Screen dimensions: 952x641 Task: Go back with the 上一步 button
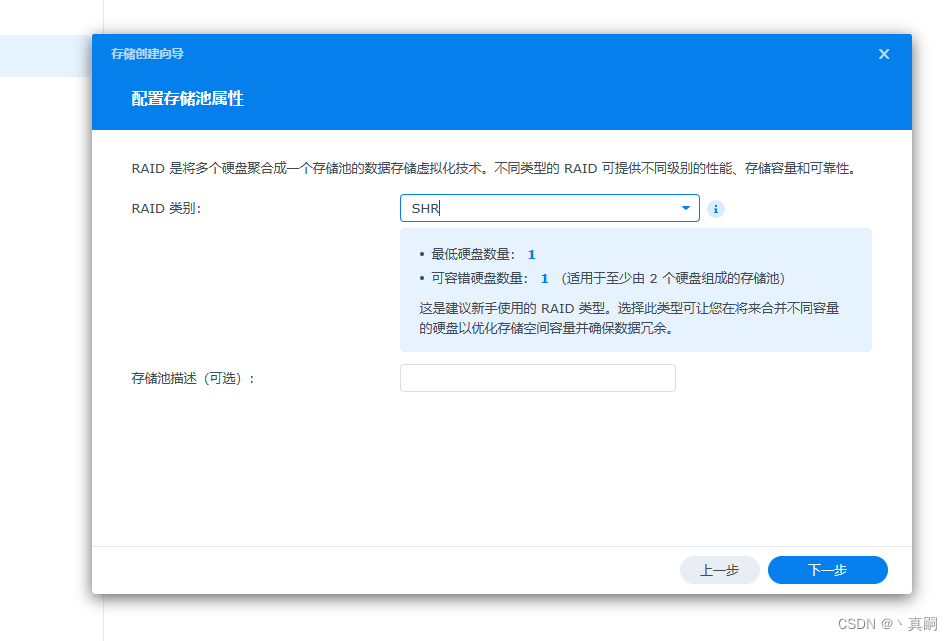(x=719, y=570)
